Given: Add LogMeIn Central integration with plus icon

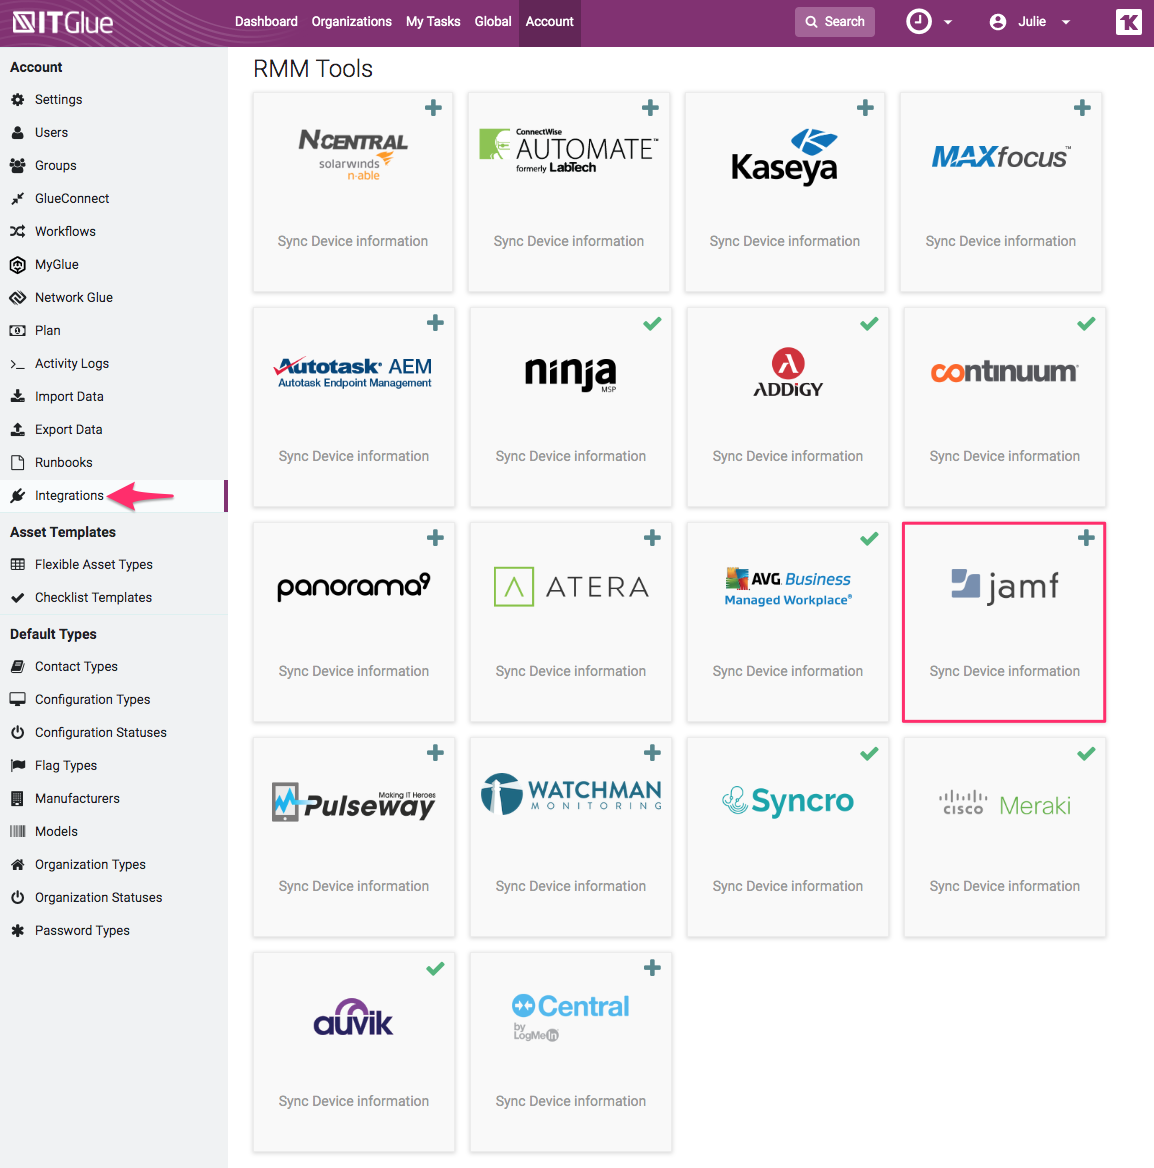Looking at the screenshot, I should point(652,968).
